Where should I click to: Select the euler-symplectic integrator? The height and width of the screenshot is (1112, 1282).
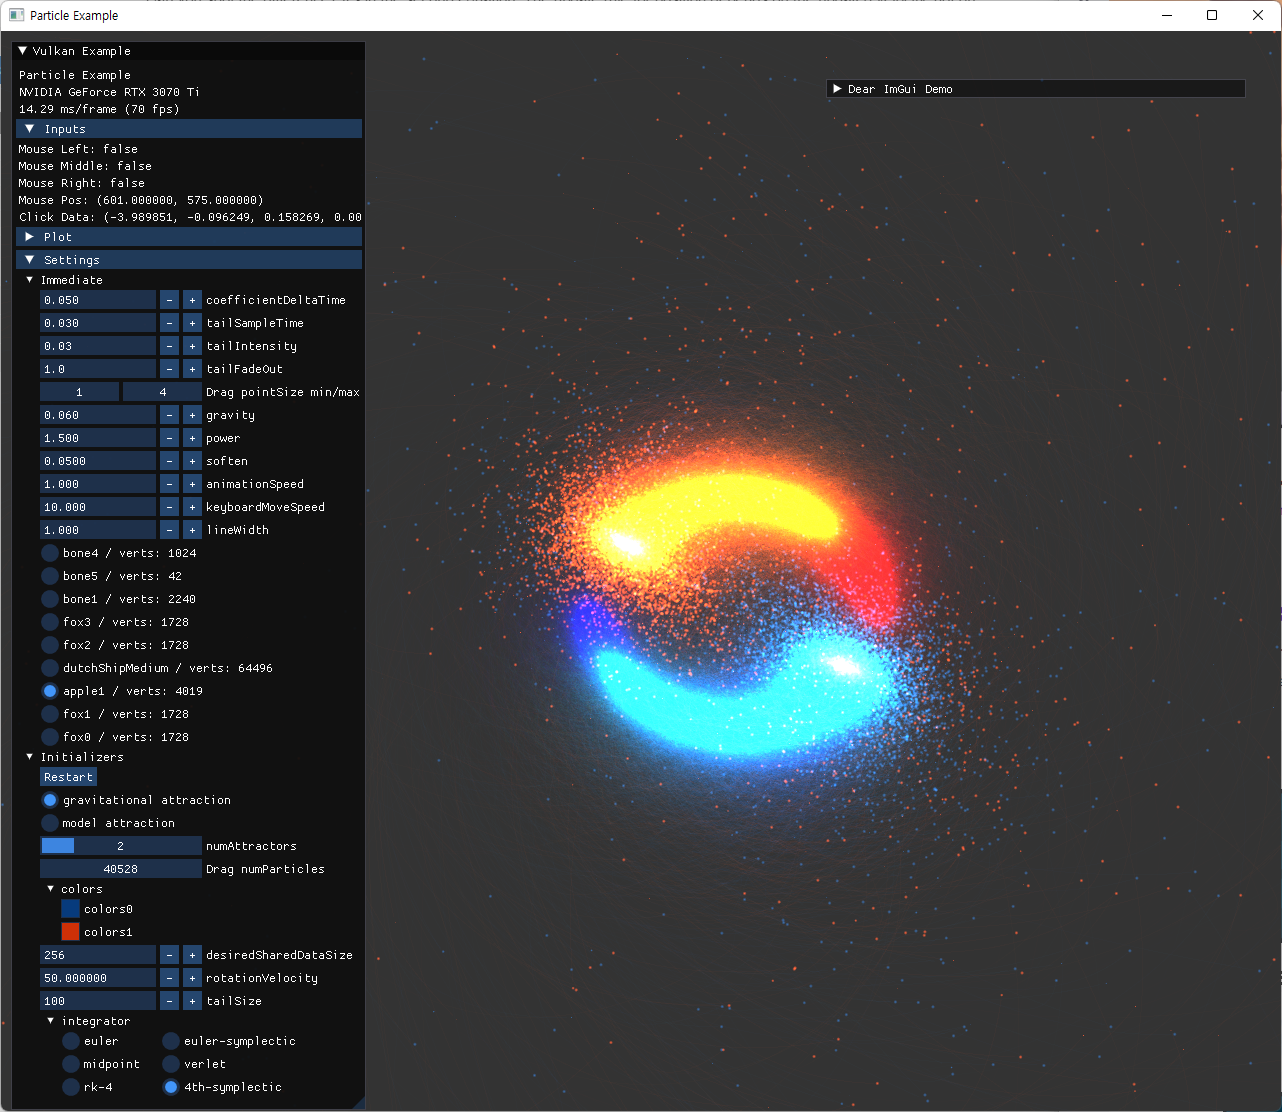pyautogui.click(x=171, y=1041)
